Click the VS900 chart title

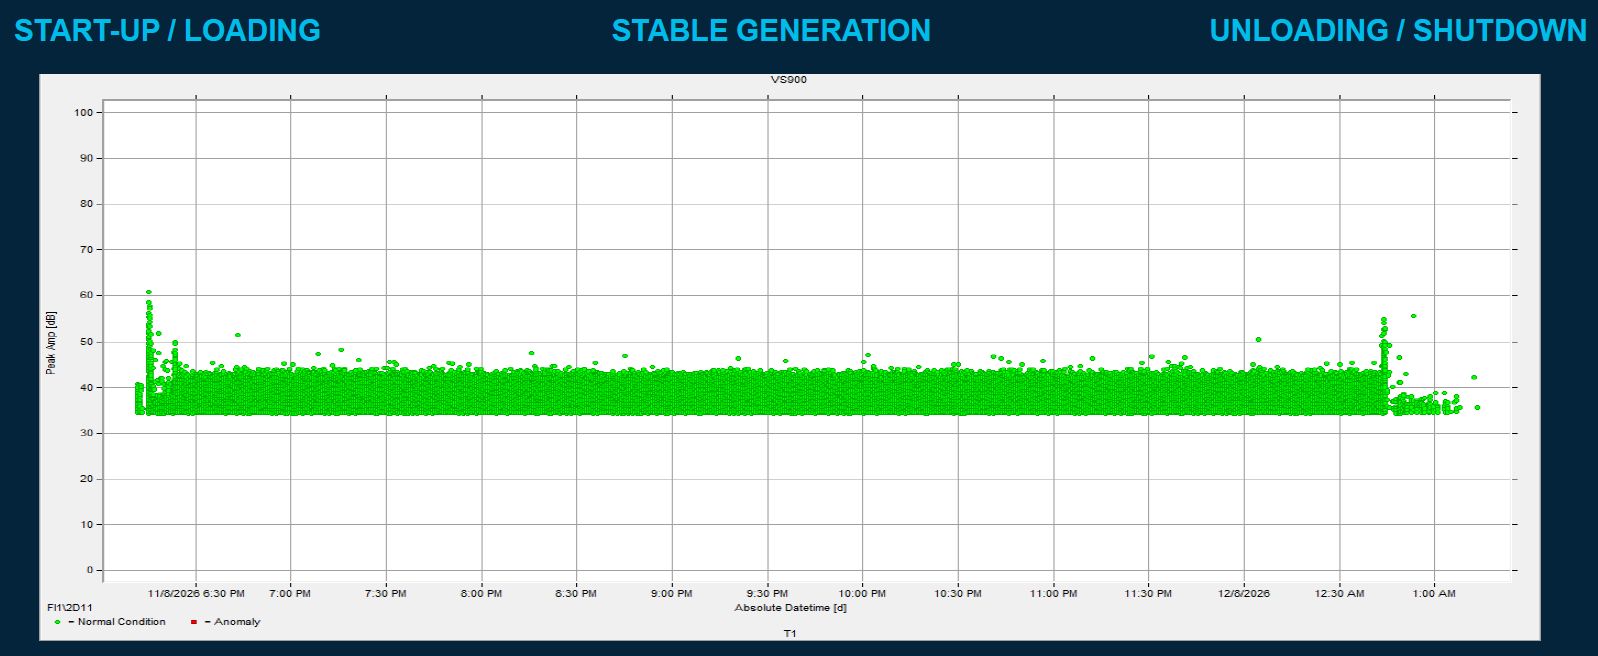(790, 79)
